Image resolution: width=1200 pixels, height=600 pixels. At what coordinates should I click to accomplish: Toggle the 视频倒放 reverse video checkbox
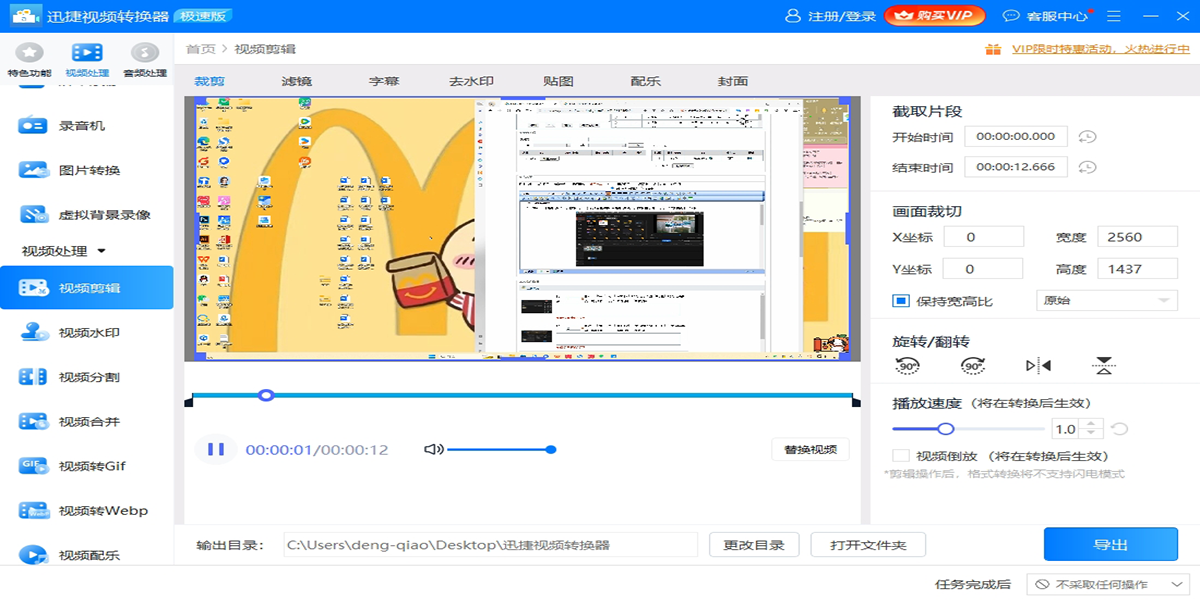(901, 456)
